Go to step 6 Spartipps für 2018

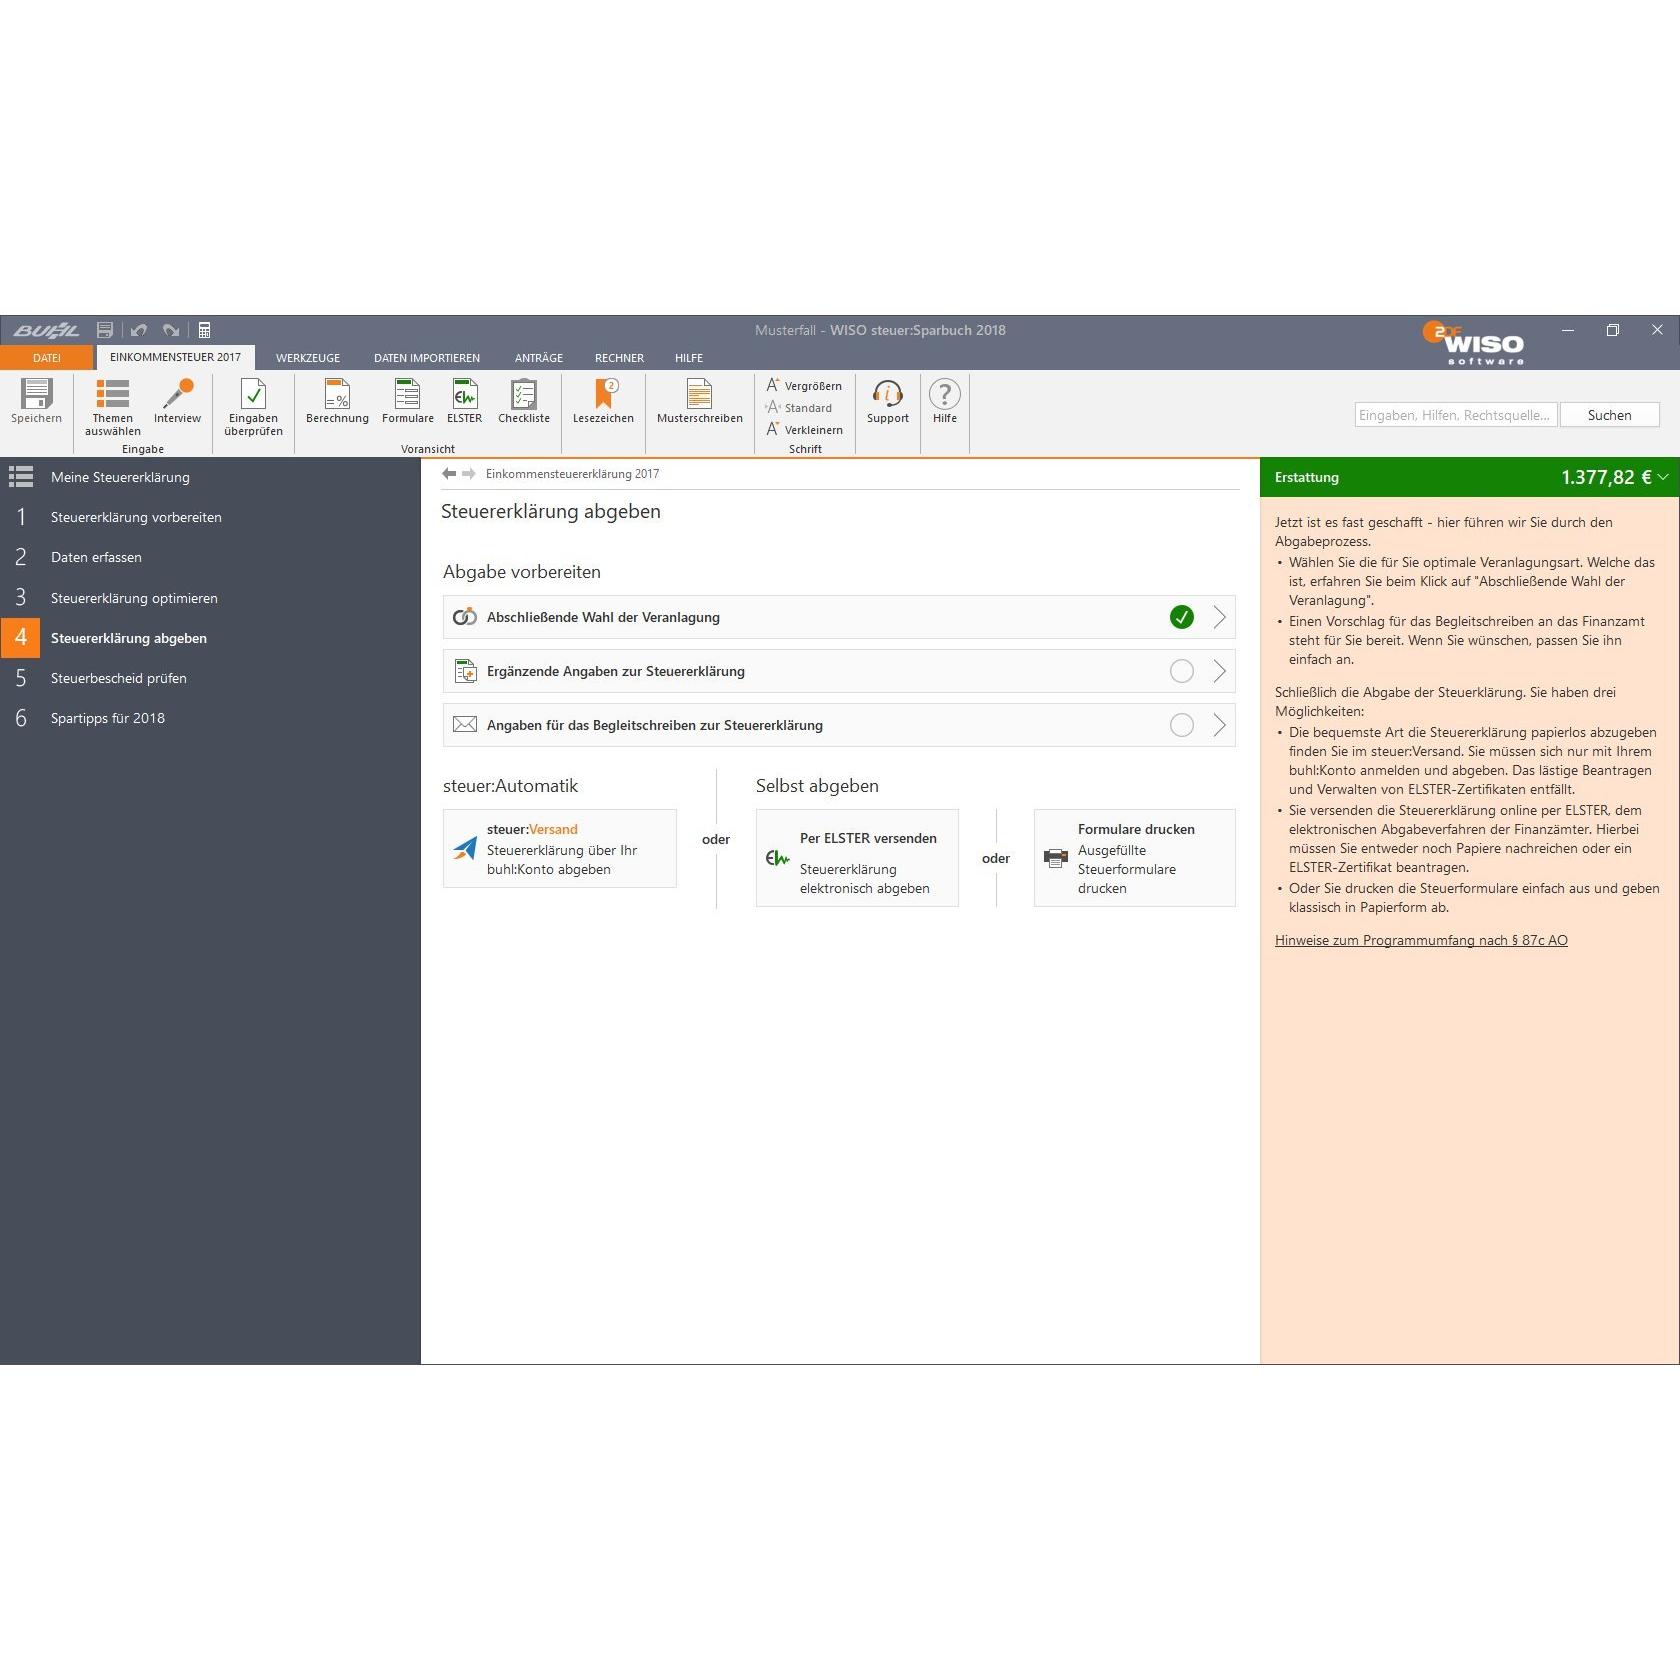[210, 718]
